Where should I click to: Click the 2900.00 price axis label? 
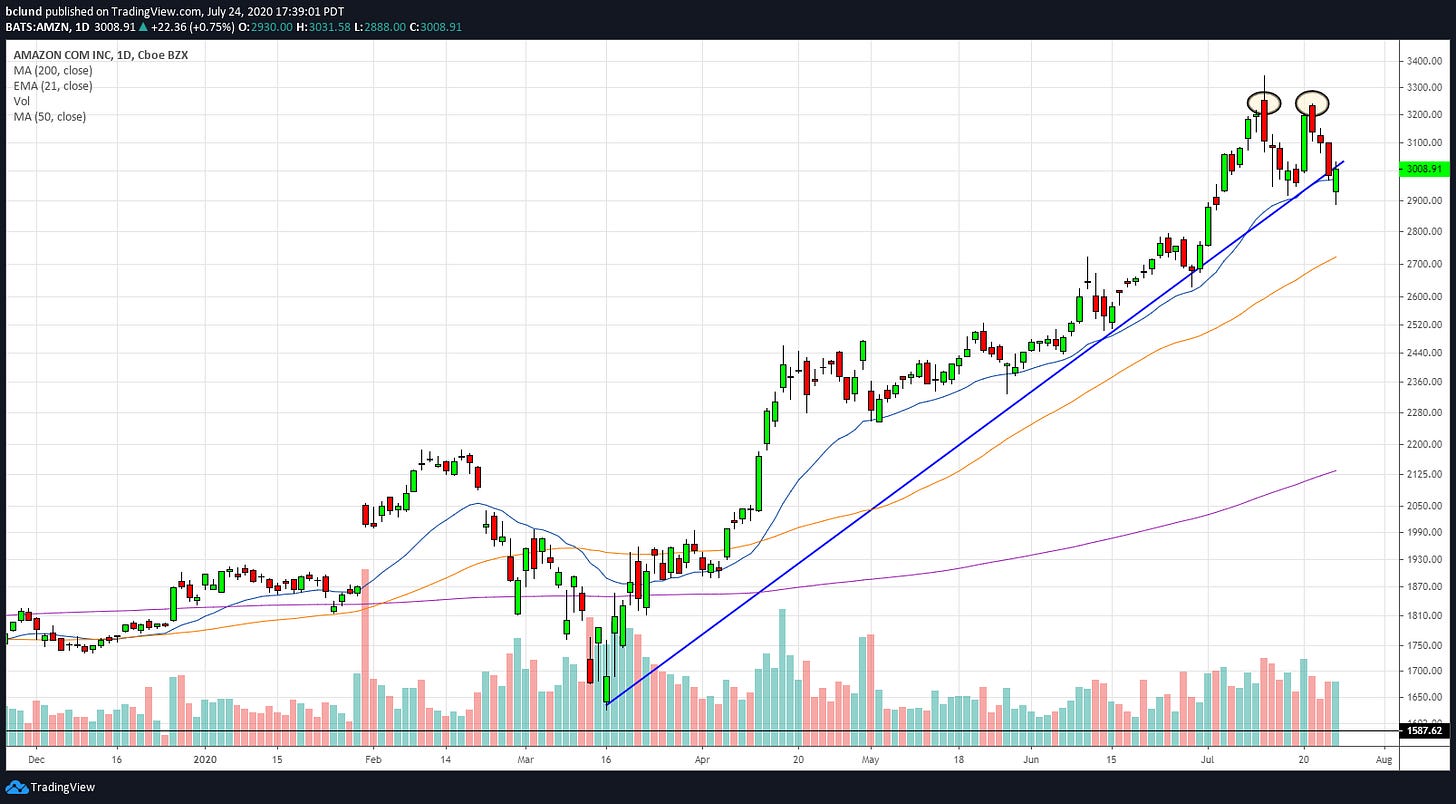coord(1424,201)
